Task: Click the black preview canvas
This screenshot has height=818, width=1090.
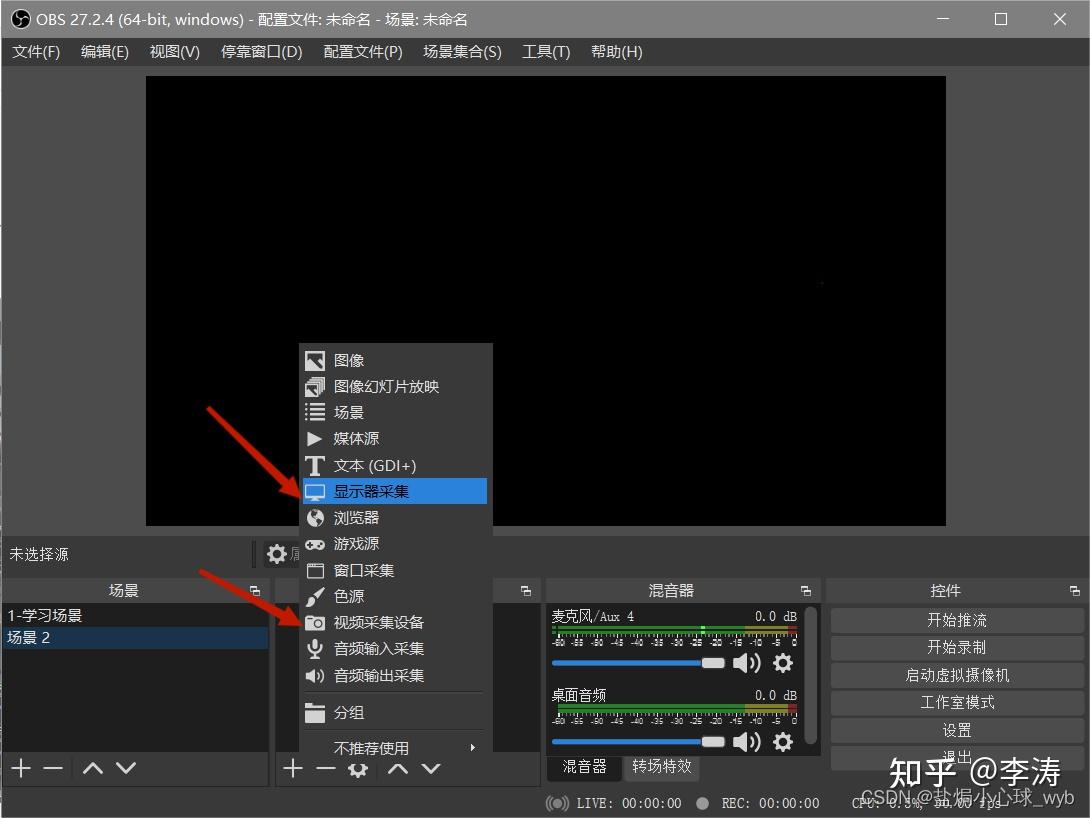Action: 546,300
